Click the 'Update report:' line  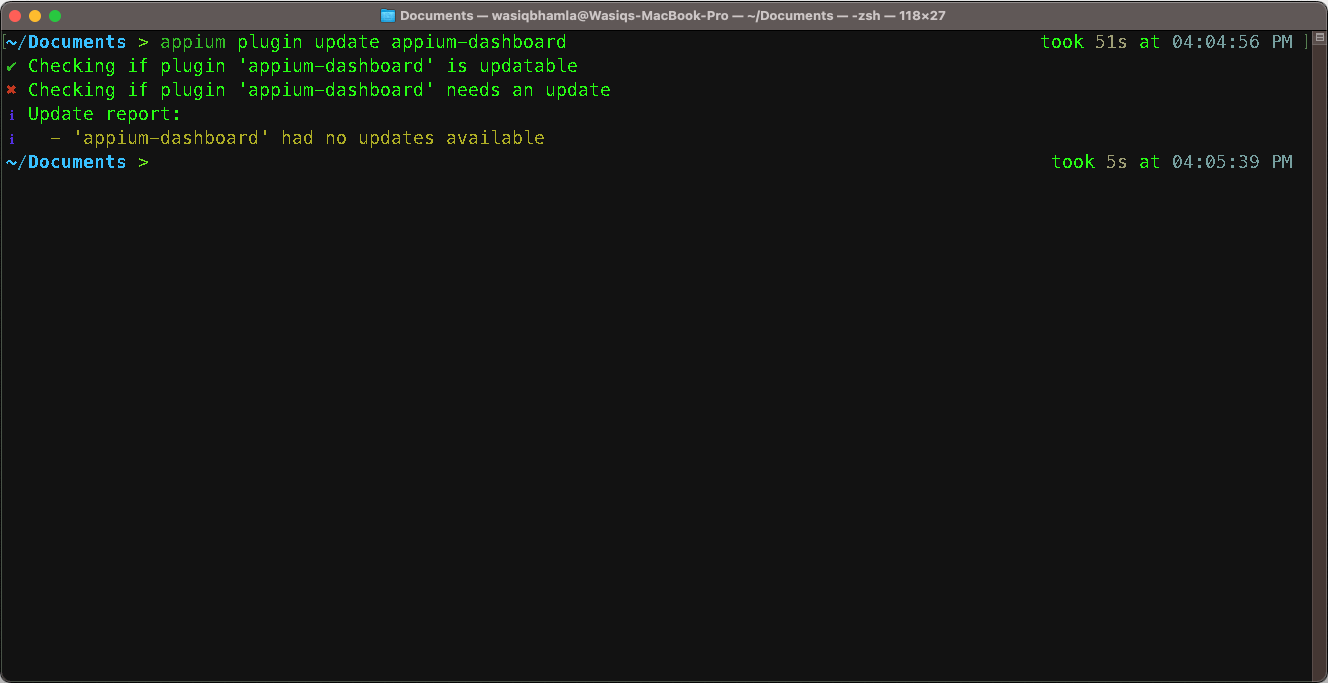pyautogui.click(x=103, y=113)
